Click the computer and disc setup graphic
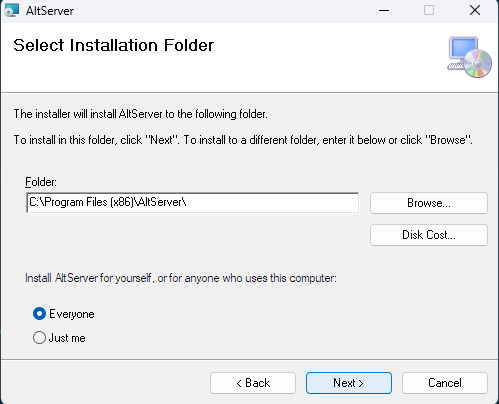Image resolution: width=499 pixels, height=404 pixels. pyautogui.click(x=469, y=57)
